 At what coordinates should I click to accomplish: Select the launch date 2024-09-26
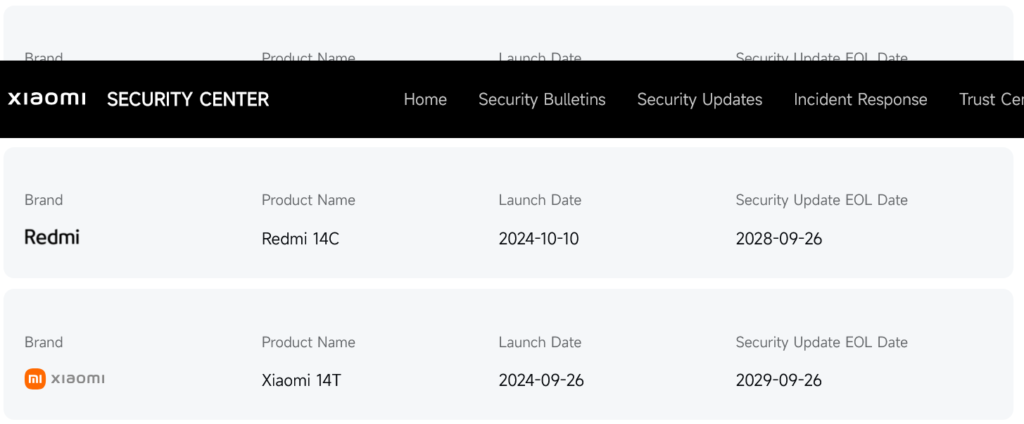coord(541,380)
